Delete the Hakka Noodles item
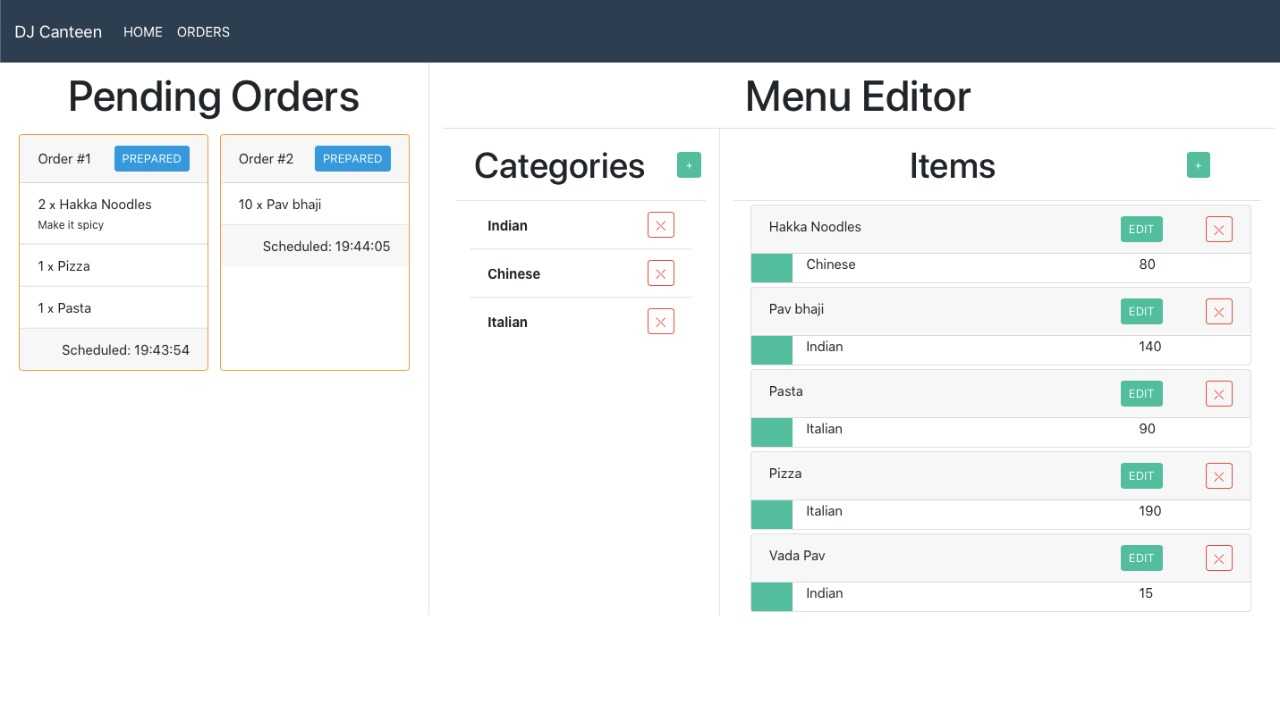Screen dimensions: 1280x705 1219,229
